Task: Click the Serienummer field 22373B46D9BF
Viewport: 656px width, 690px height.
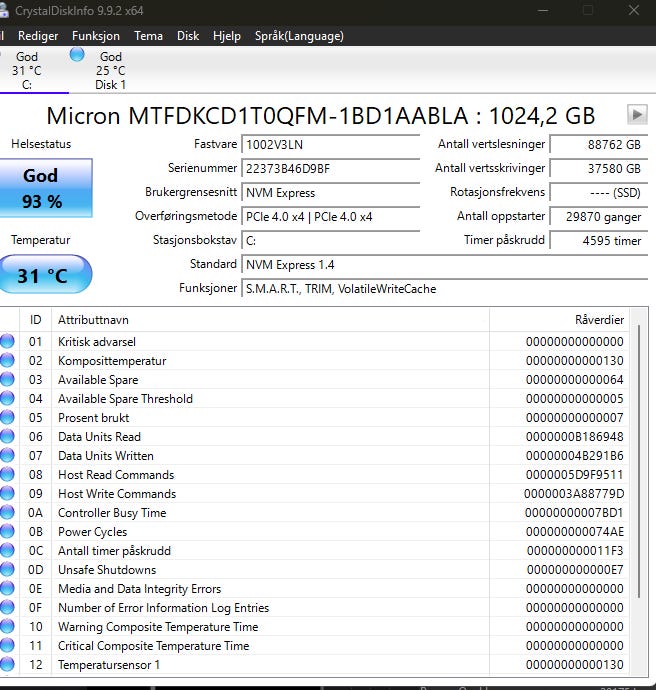Action: pos(330,169)
